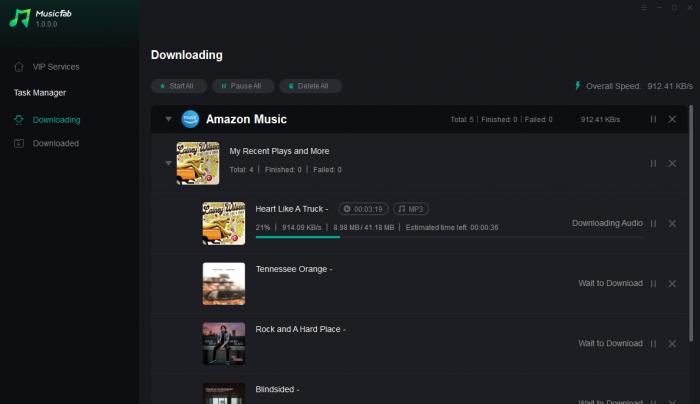700x404 pixels.
Task: Click Heart Like A Truck album thumbnail
Action: pyautogui.click(x=224, y=223)
